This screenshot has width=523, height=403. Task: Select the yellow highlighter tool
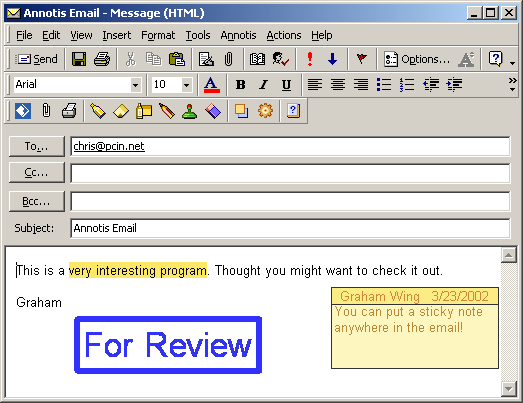pos(98,111)
